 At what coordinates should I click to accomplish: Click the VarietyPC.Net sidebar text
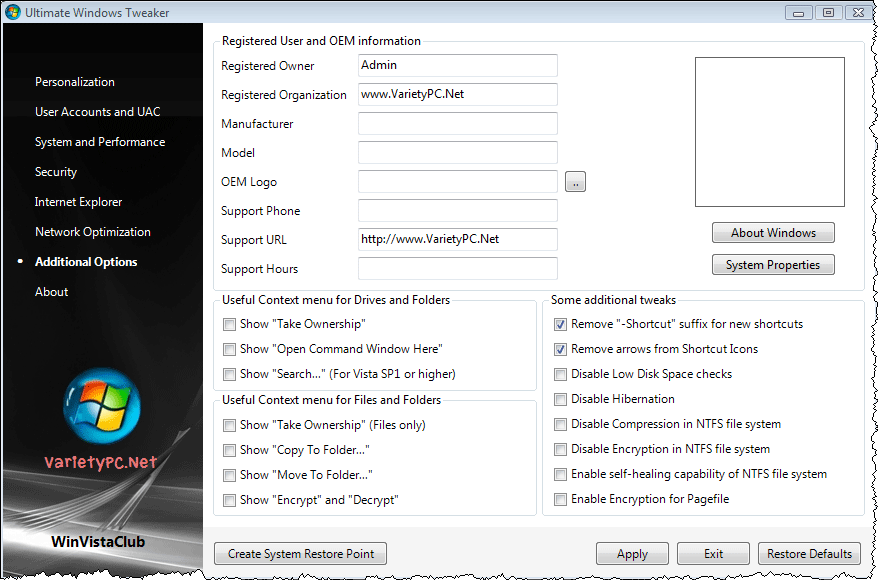click(x=101, y=462)
